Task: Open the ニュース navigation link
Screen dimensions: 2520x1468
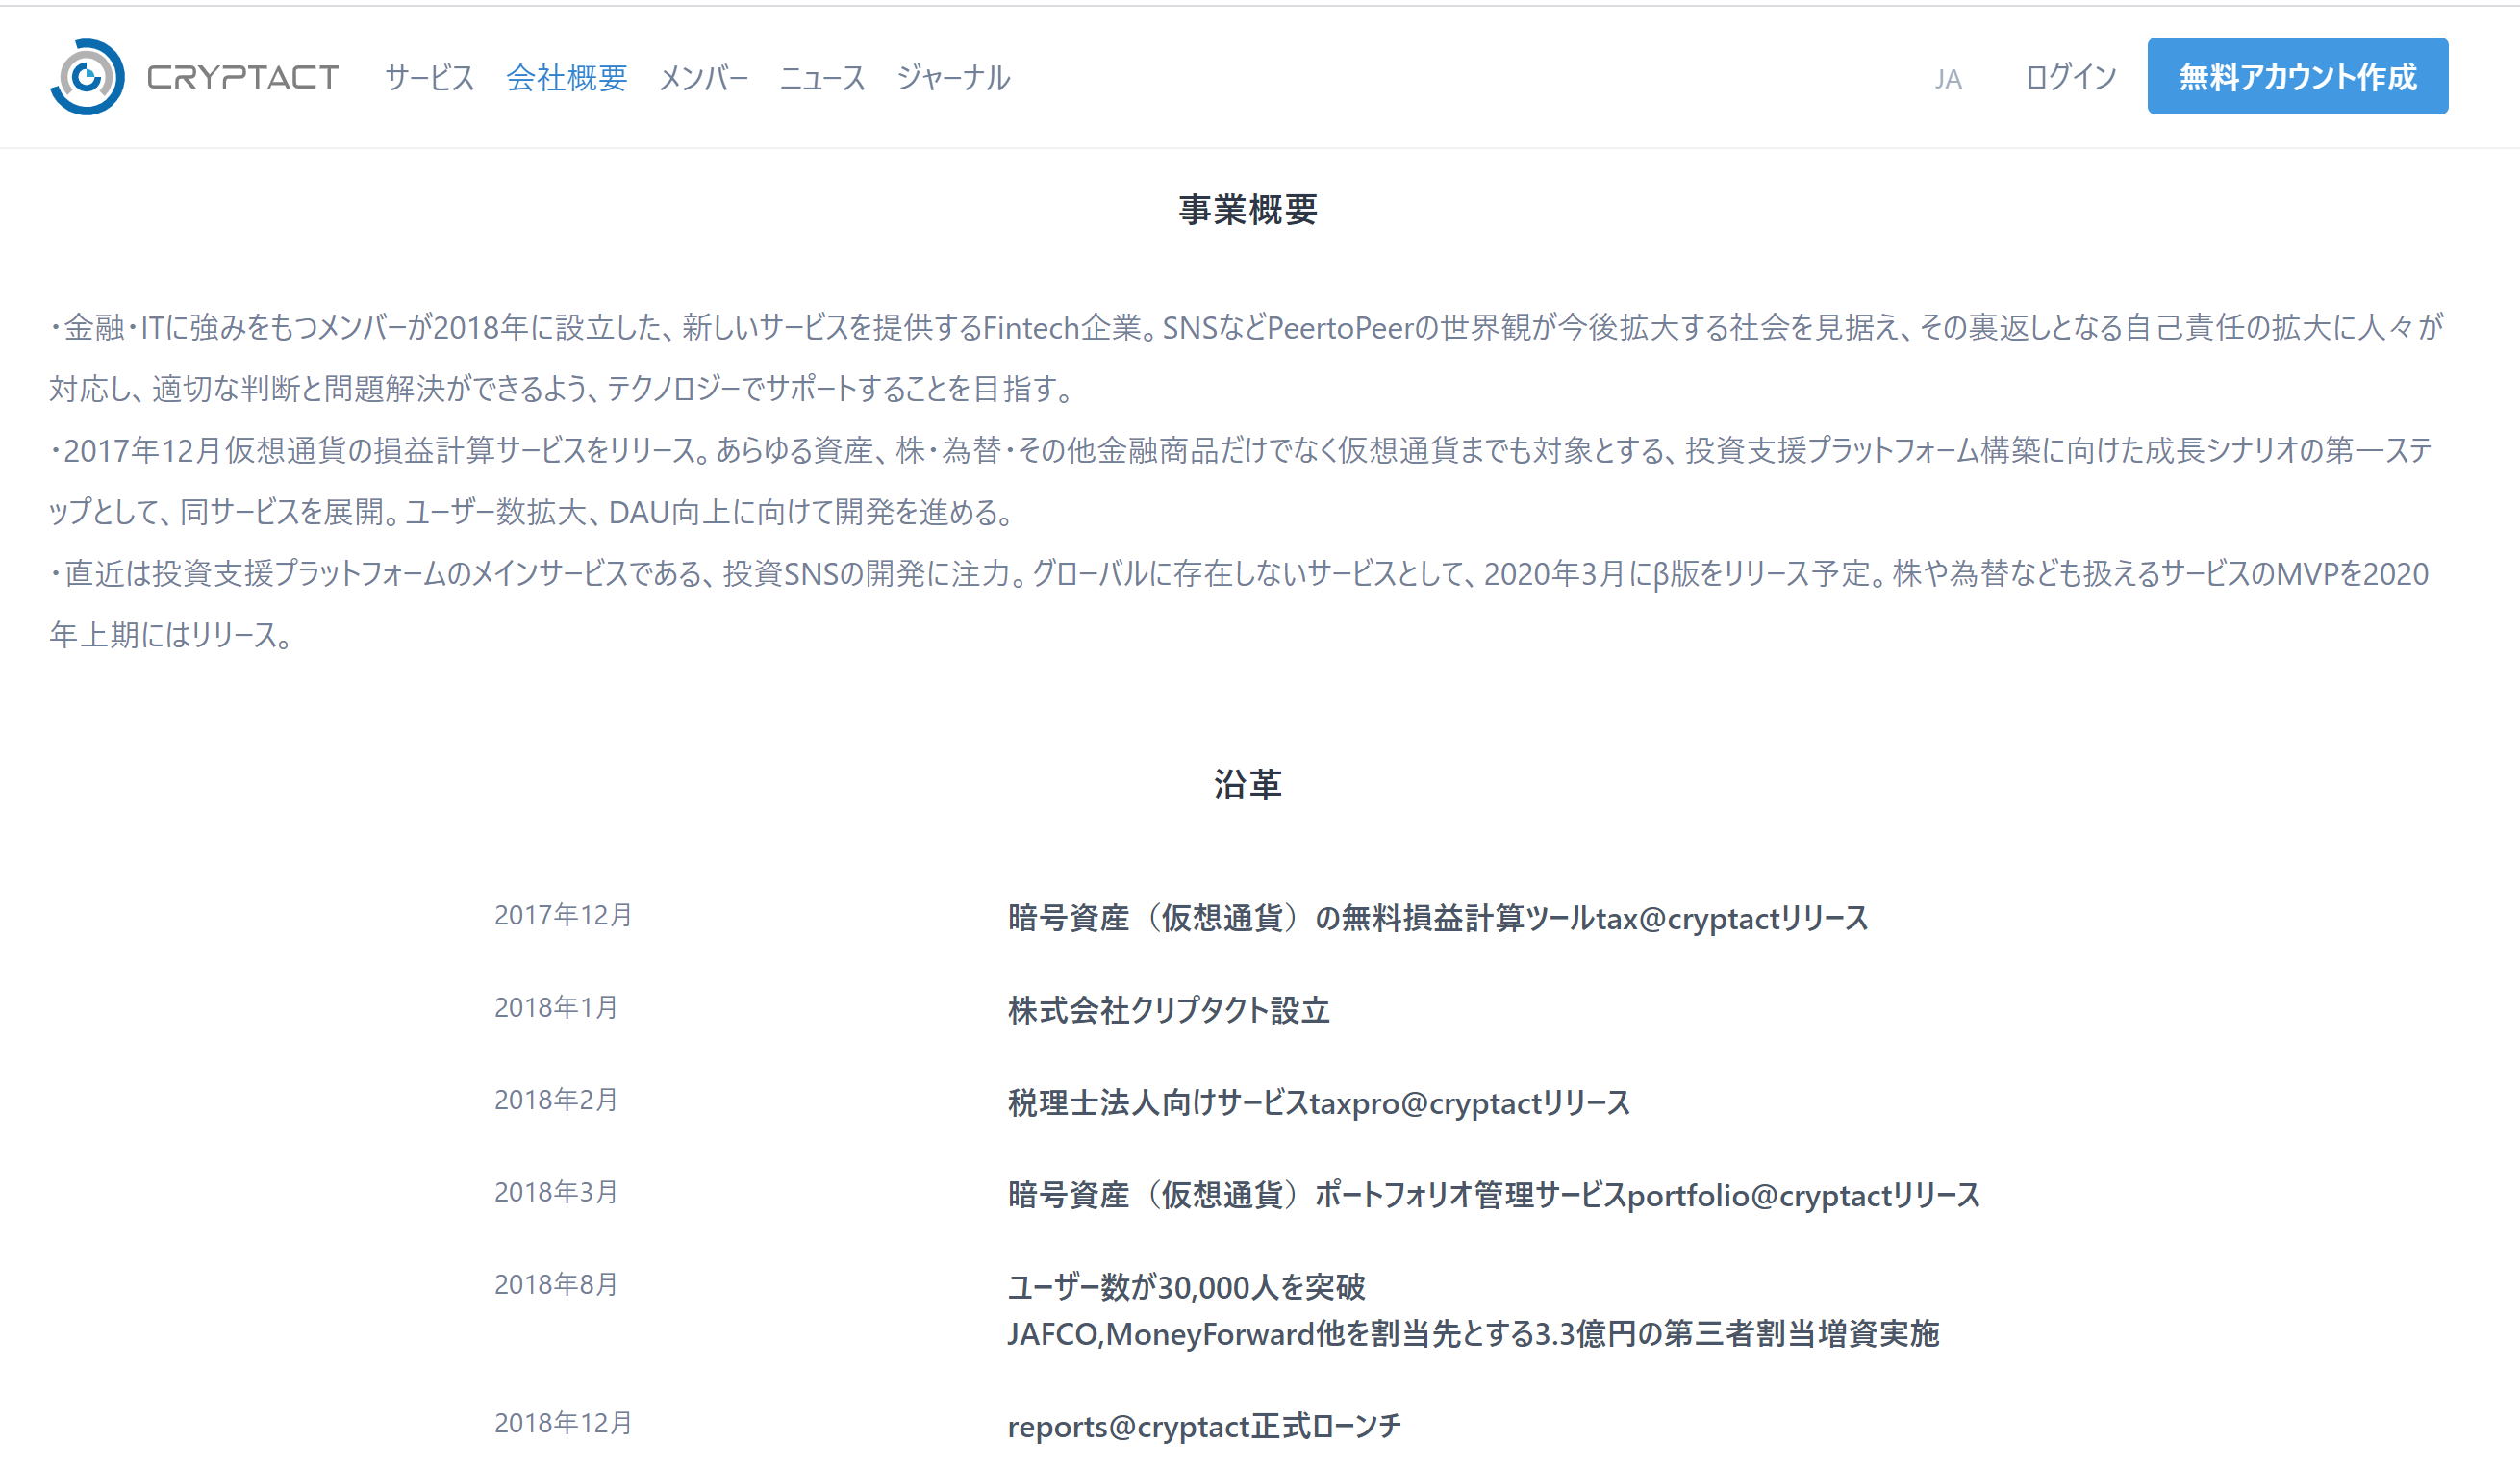Action: [822, 77]
